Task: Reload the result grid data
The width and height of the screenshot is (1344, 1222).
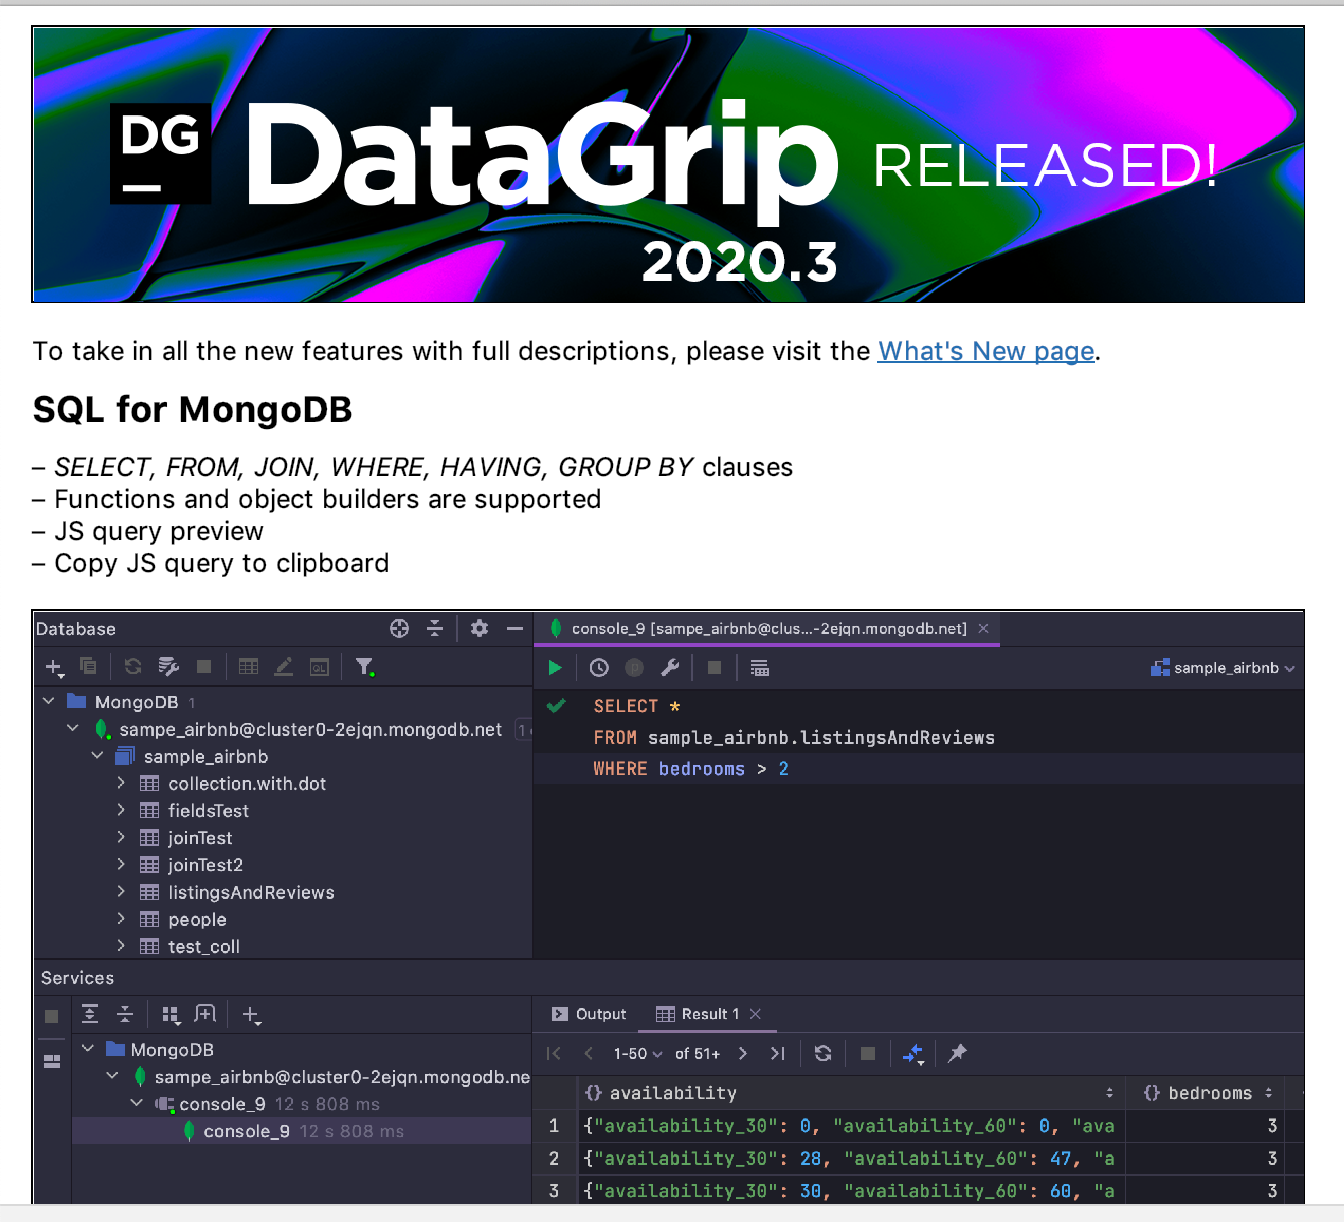Action: [x=823, y=1053]
